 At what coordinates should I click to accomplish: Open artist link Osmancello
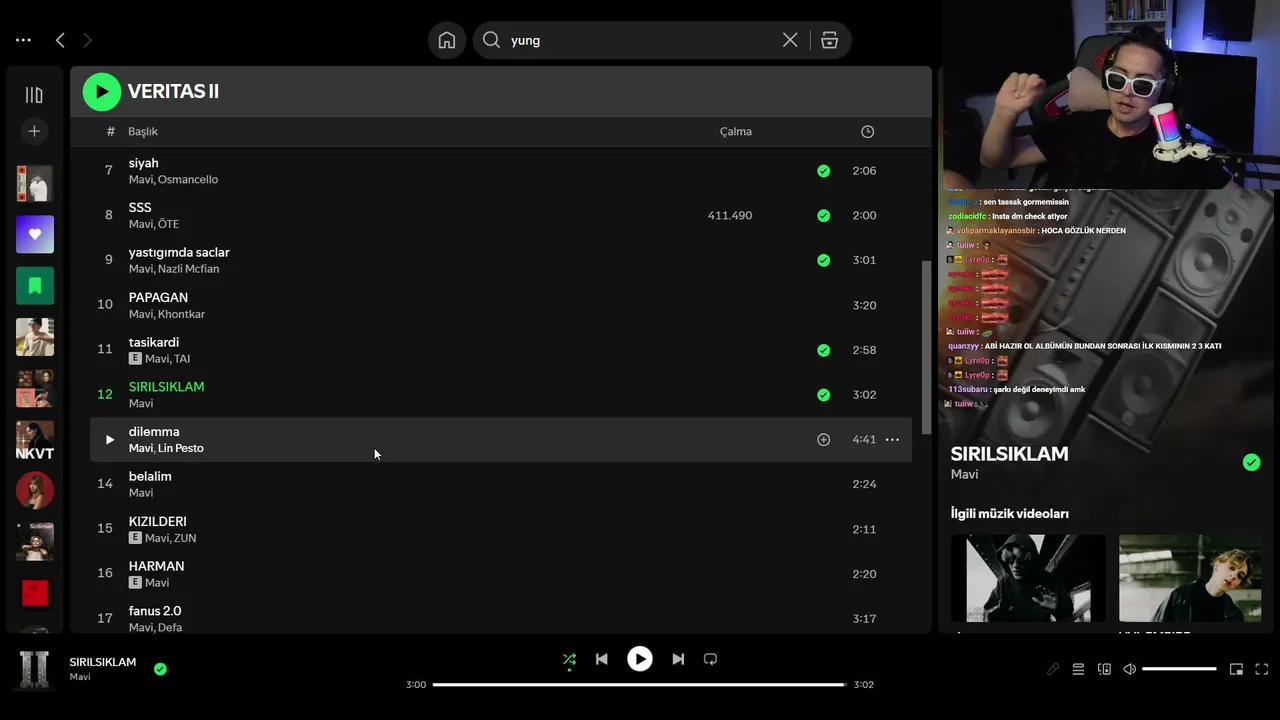(188, 180)
